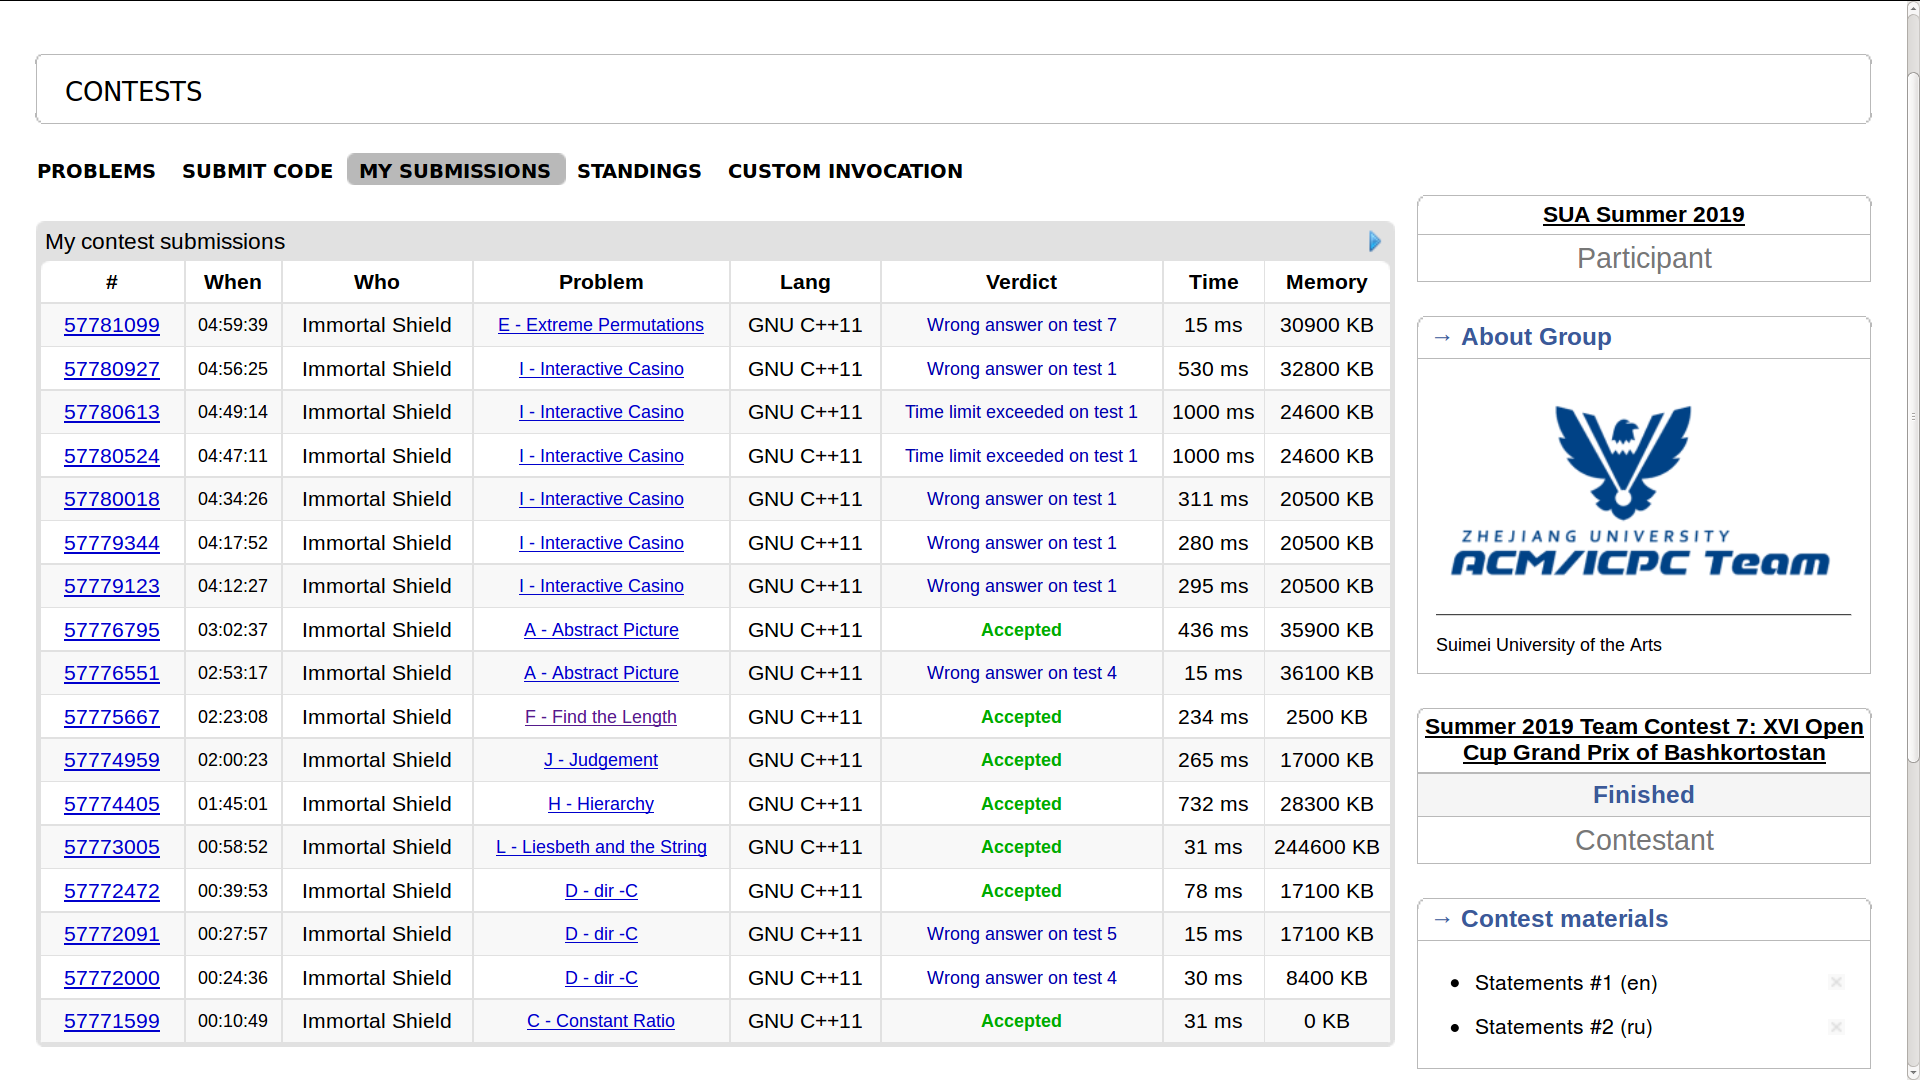Open the About Group sidebar heading
The height and width of the screenshot is (1080, 1920).
[1535, 337]
